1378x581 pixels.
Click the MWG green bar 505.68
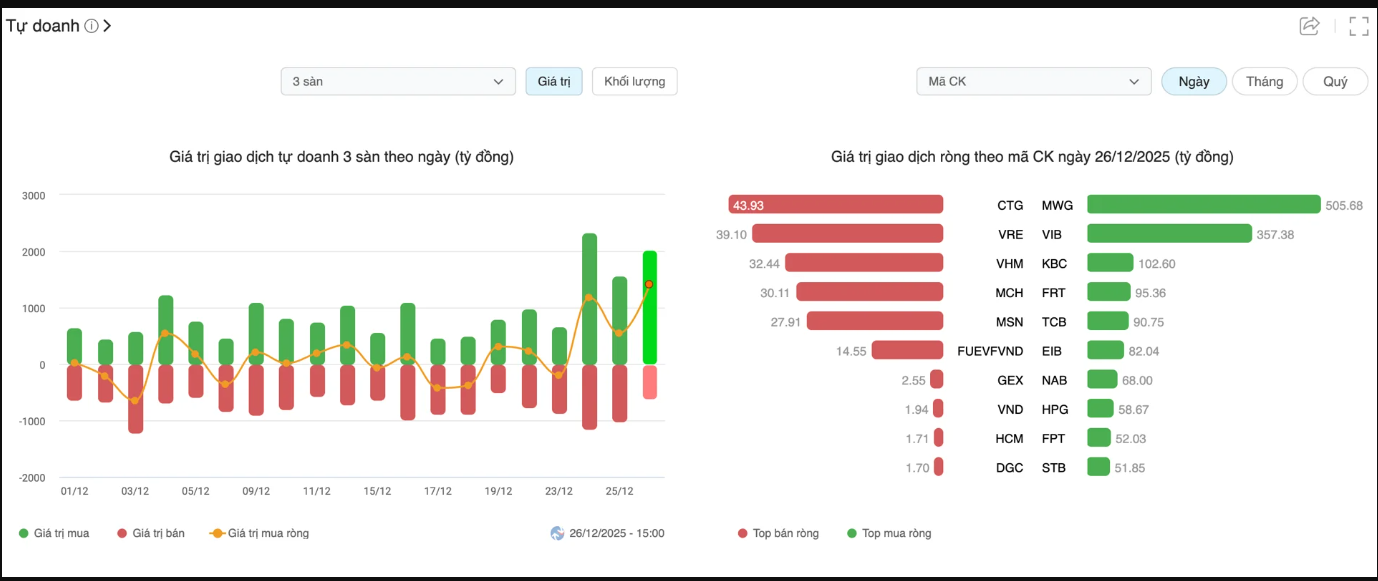click(1204, 204)
